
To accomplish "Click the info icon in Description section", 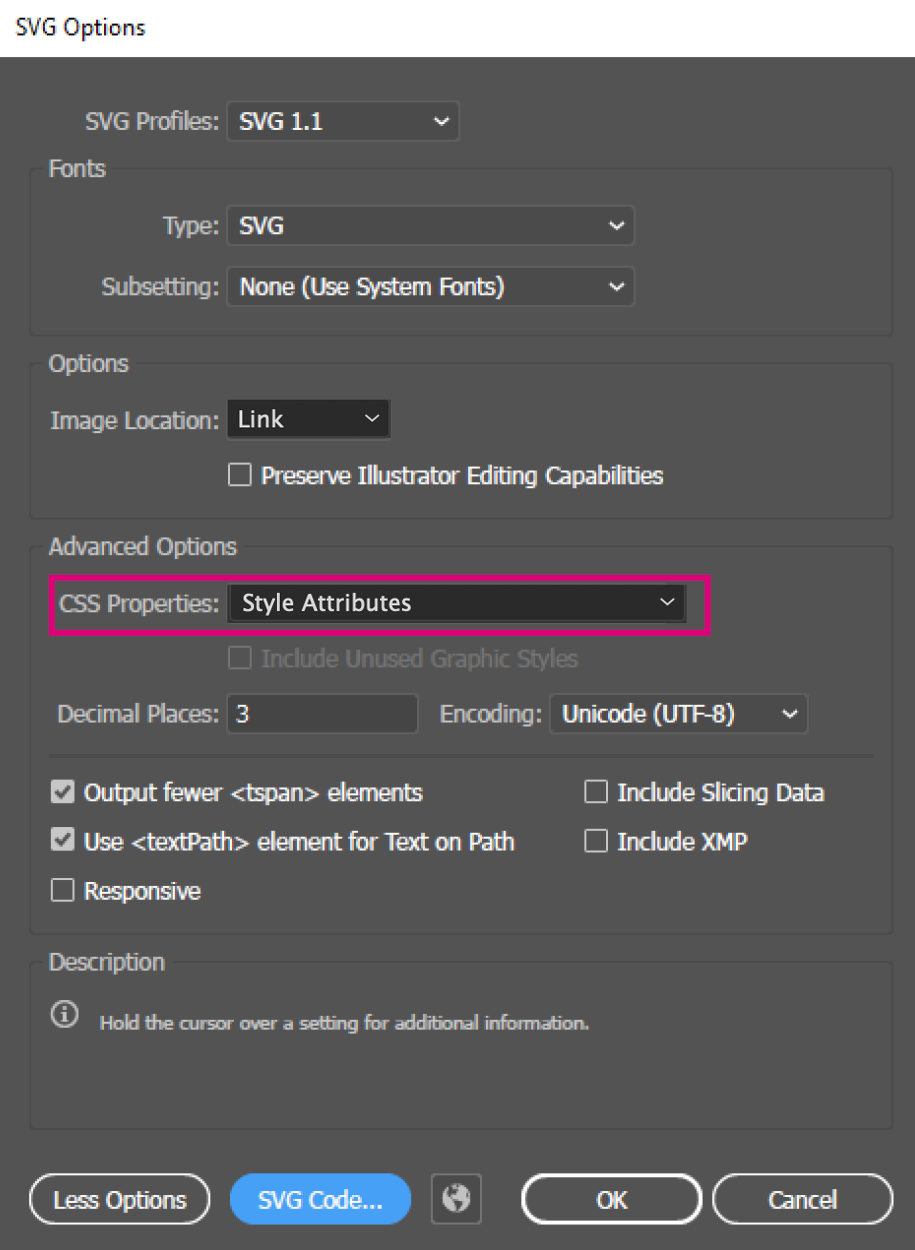I will [64, 1016].
